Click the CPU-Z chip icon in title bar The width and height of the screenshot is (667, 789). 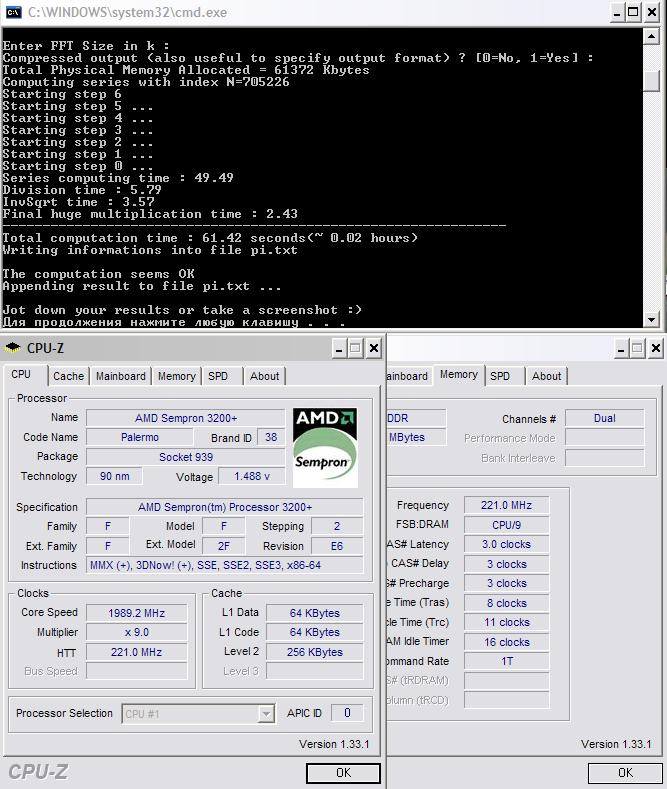click(12, 348)
